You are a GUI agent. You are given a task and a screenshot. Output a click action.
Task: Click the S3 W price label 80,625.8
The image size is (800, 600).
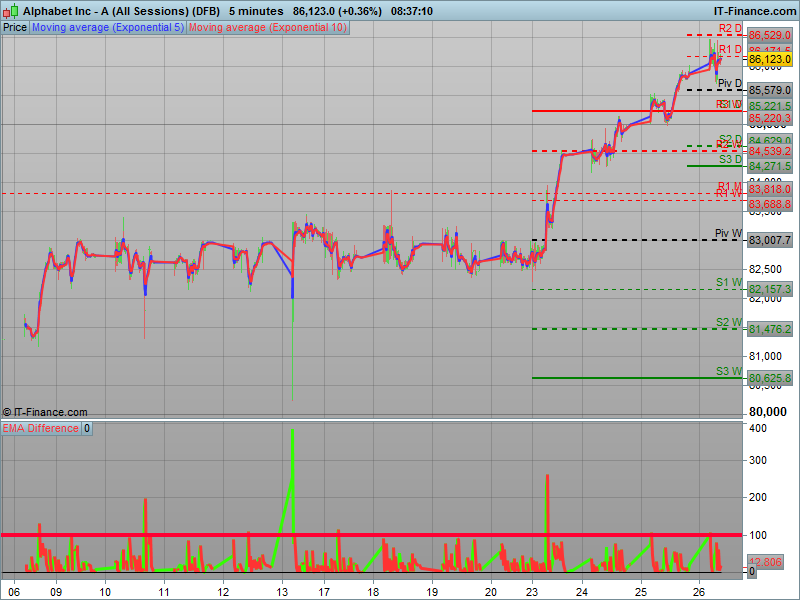click(770, 378)
